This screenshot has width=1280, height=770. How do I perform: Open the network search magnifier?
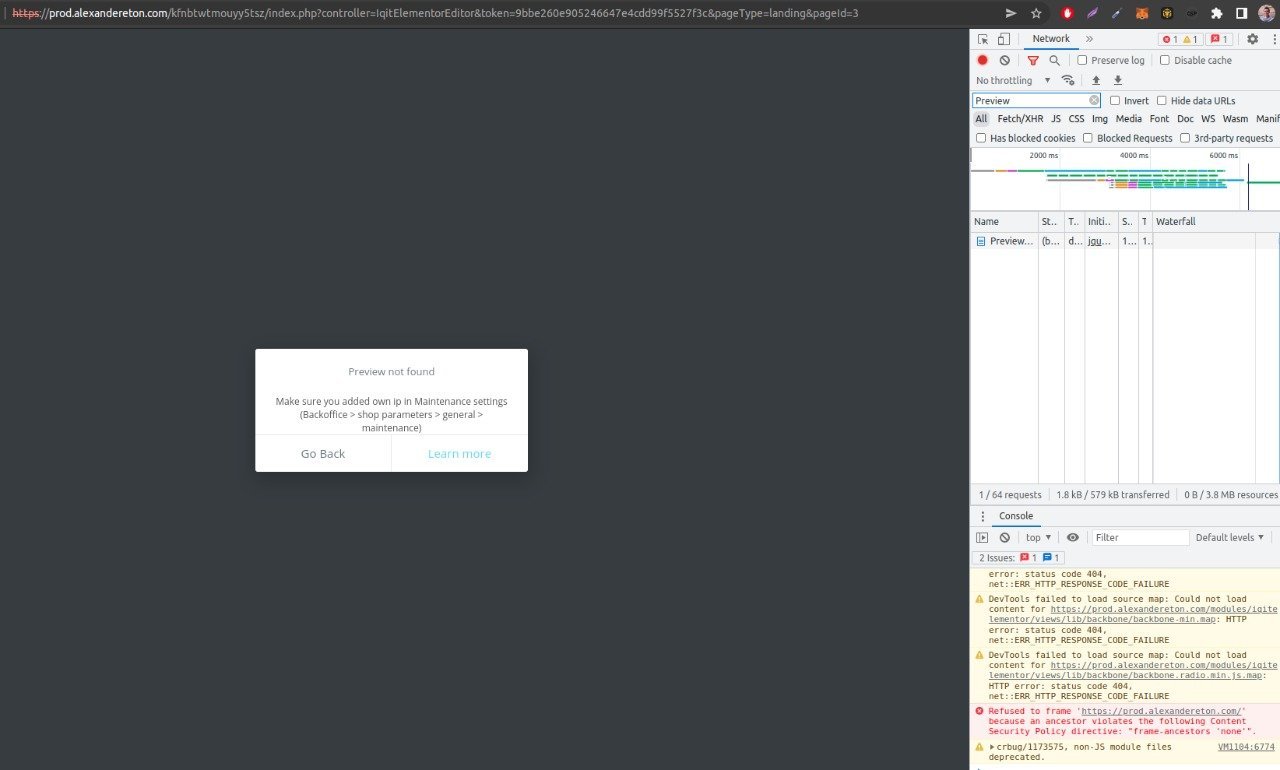point(1054,60)
